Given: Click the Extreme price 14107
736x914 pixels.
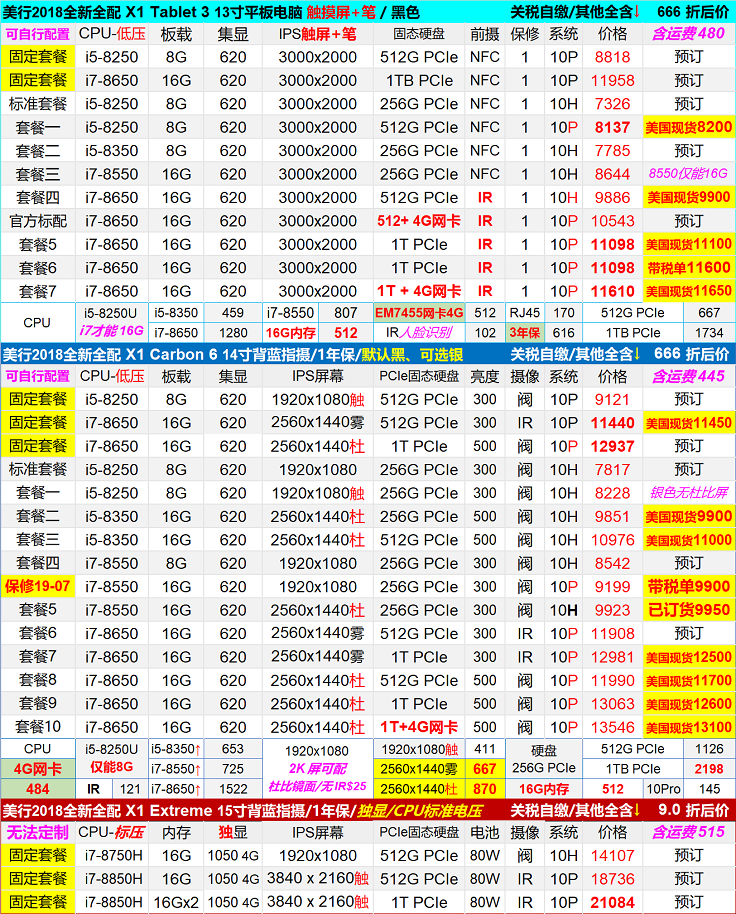Looking at the screenshot, I should 612,856.
